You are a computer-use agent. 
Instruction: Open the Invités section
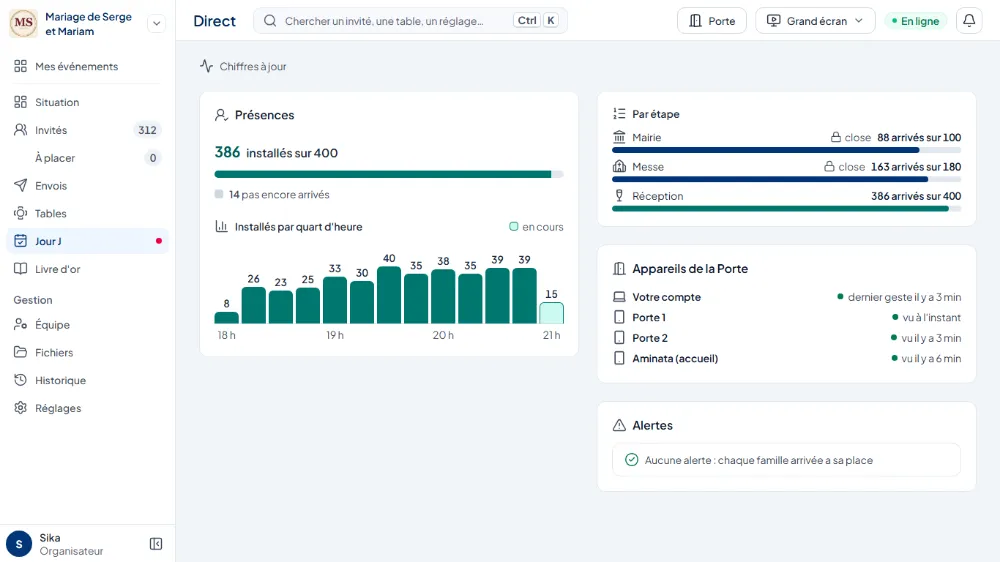87,130
